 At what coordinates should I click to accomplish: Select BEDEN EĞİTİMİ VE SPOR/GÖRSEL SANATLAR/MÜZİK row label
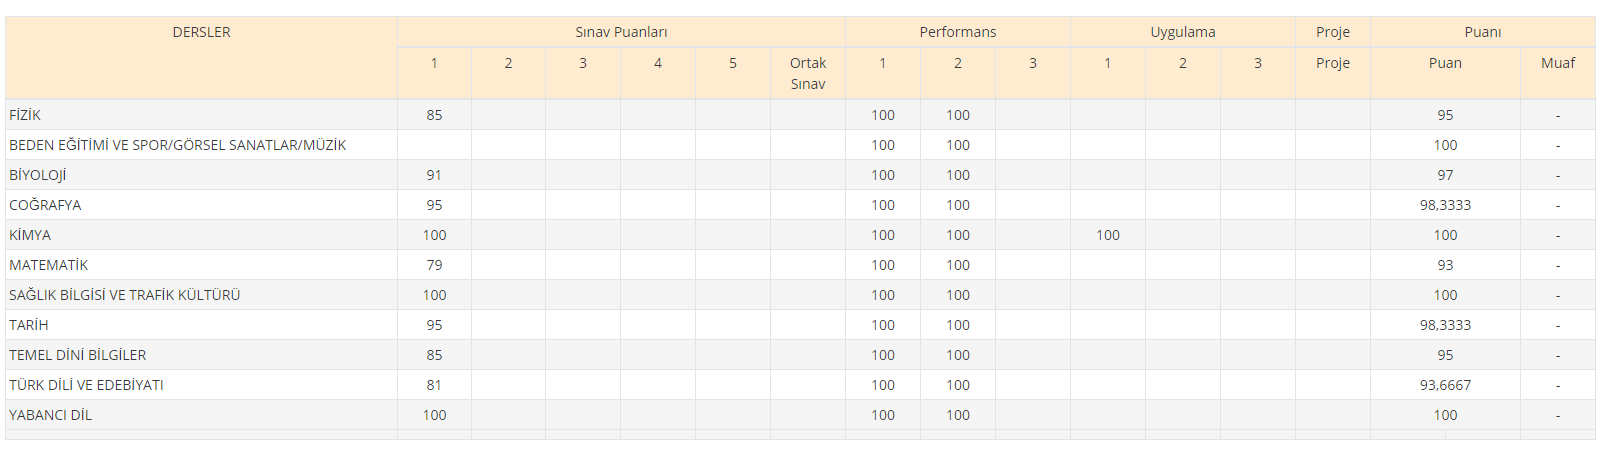(x=178, y=145)
